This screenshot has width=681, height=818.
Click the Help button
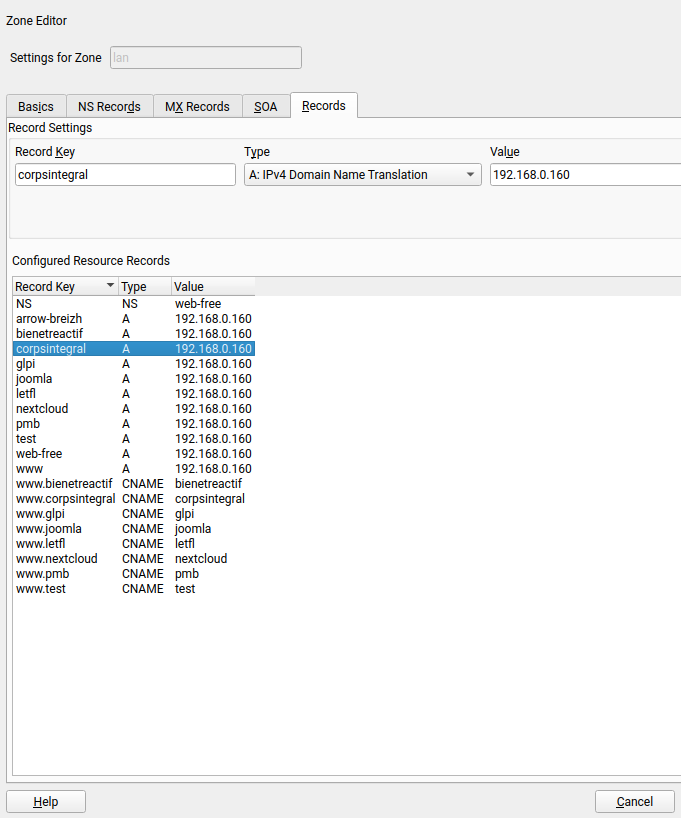pos(46,801)
